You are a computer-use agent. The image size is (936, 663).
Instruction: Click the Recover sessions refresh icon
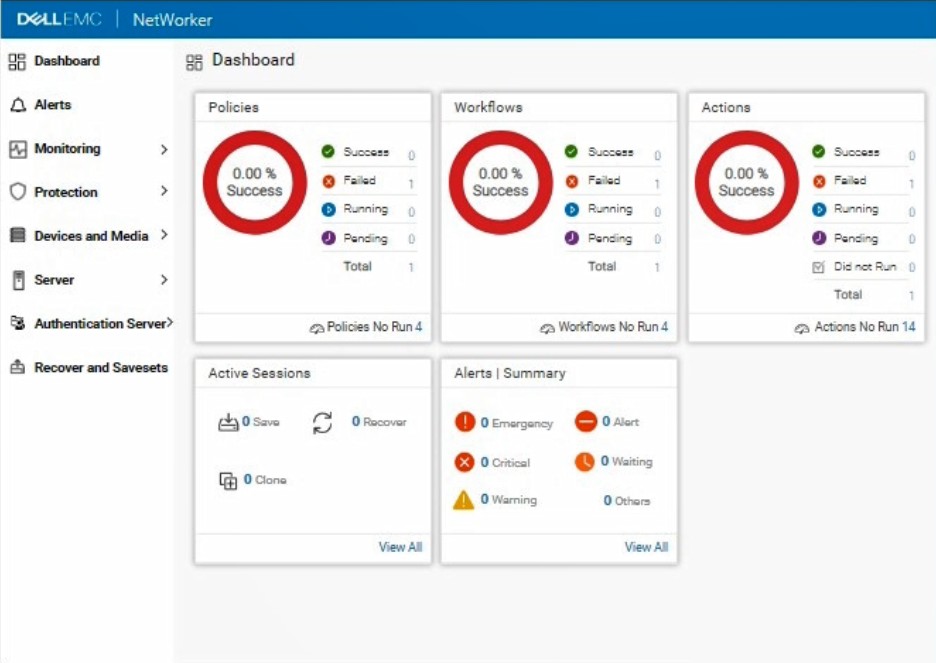[x=322, y=423]
